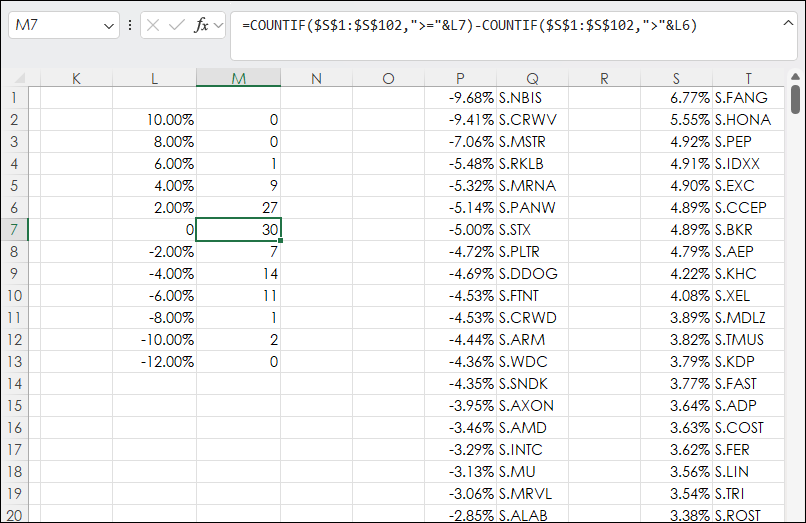Click cell L7 containing 0
Screen dimensions: 806x523
point(154,229)
